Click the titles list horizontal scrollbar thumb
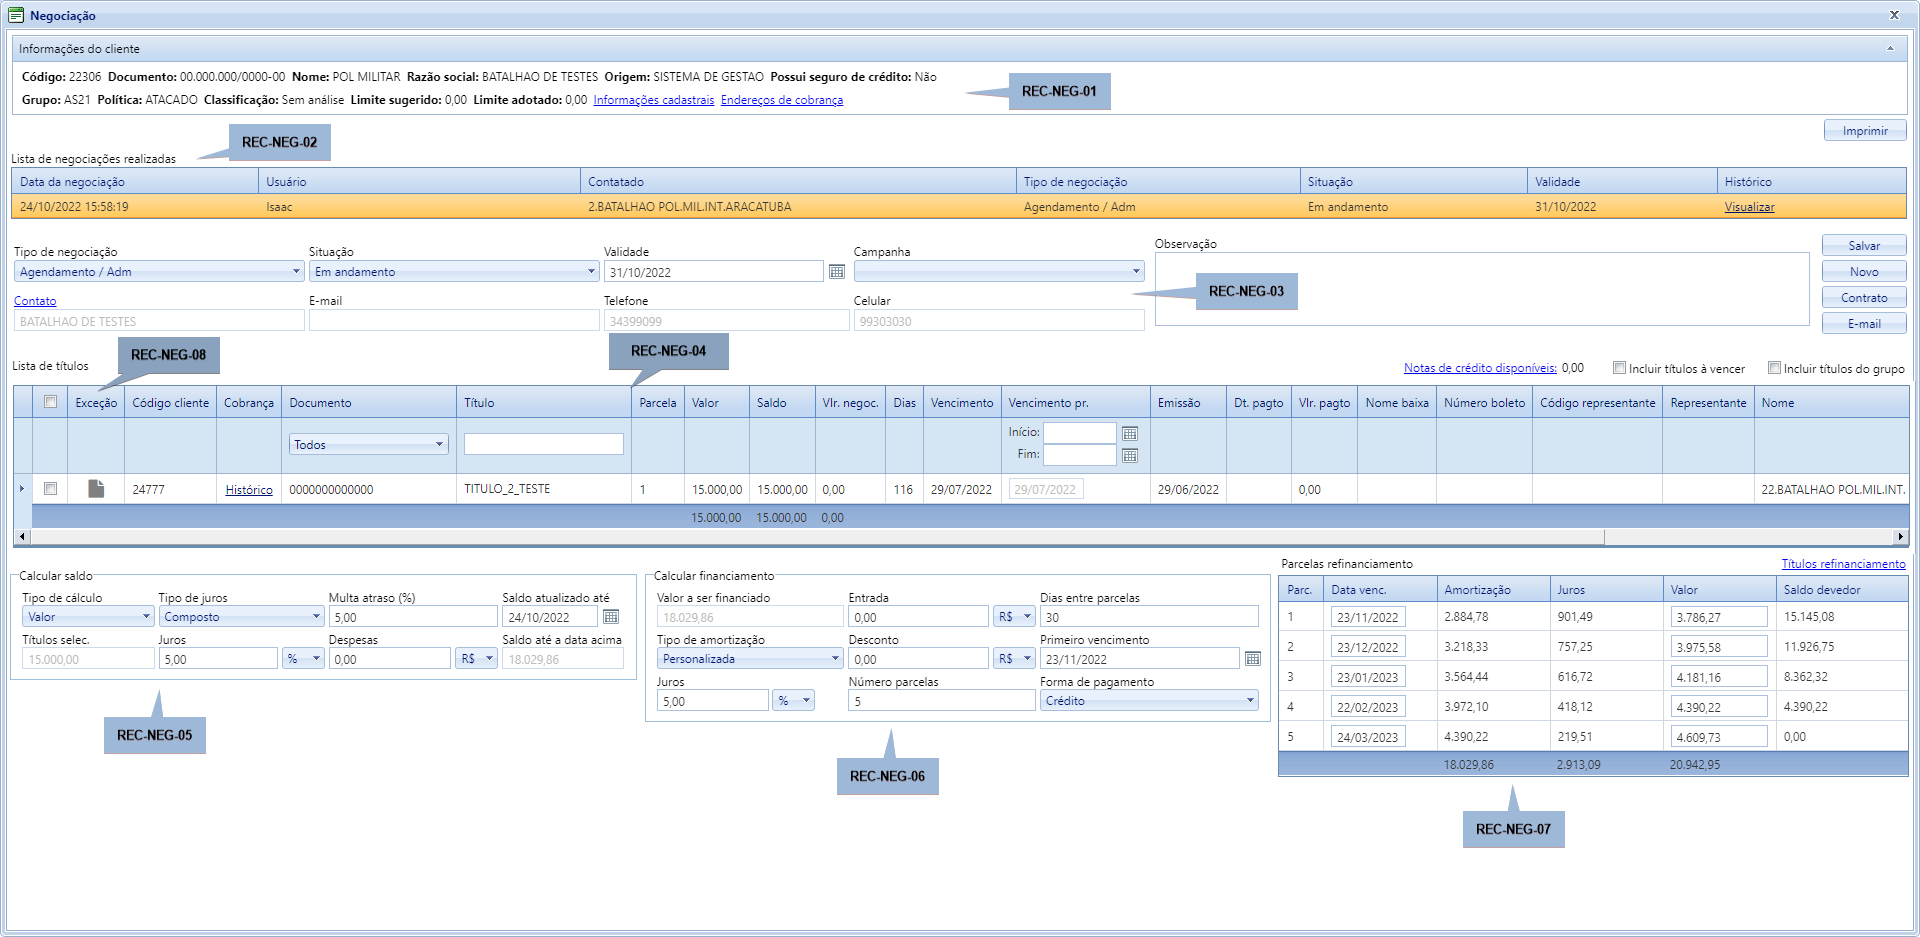Screen dimensions: 1920x937 coord(818,537)
